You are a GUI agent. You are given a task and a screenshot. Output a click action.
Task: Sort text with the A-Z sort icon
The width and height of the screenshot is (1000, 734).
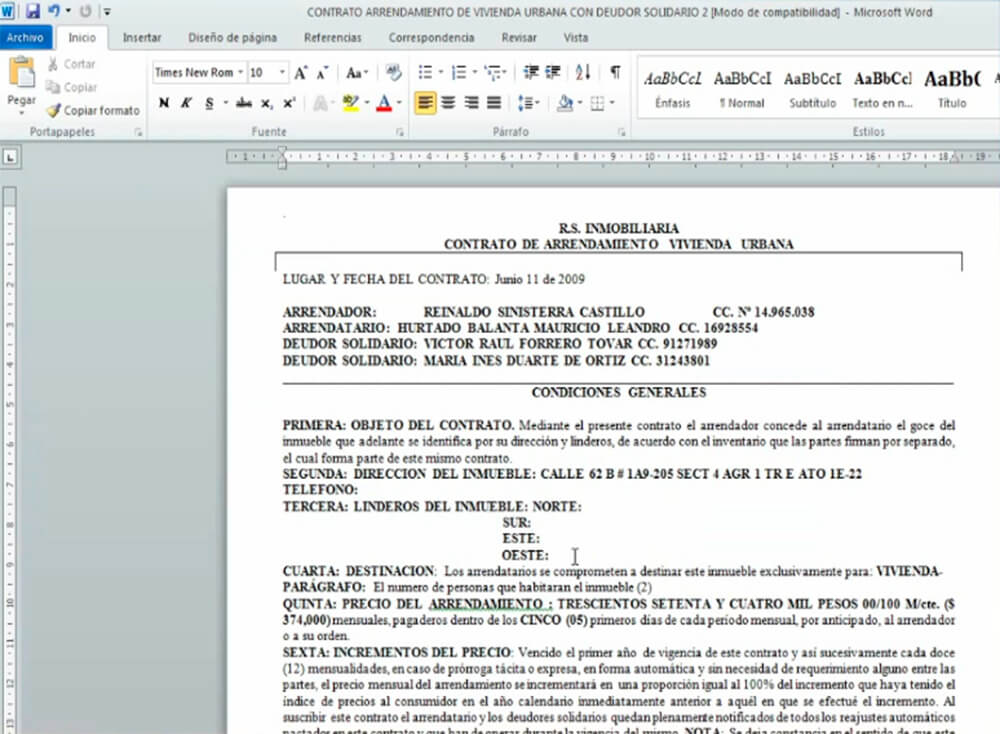click(x=583, y=72)
